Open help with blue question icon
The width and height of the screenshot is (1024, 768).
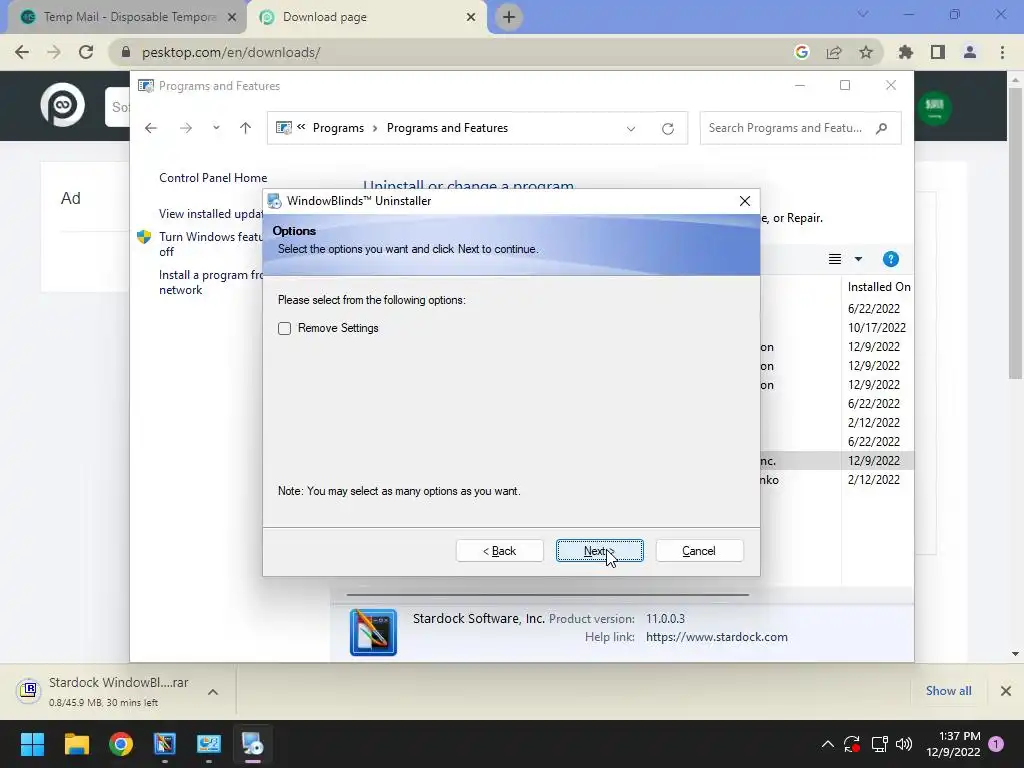pos(891,259)
